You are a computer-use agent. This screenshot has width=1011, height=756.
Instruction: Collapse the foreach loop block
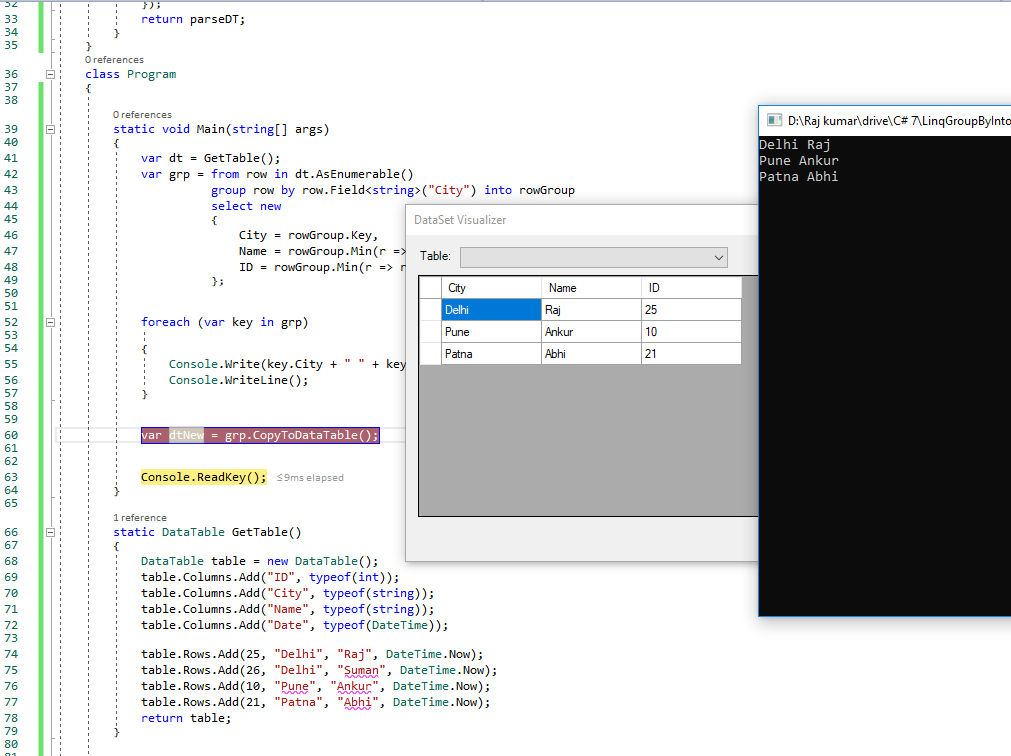(49, 323)
